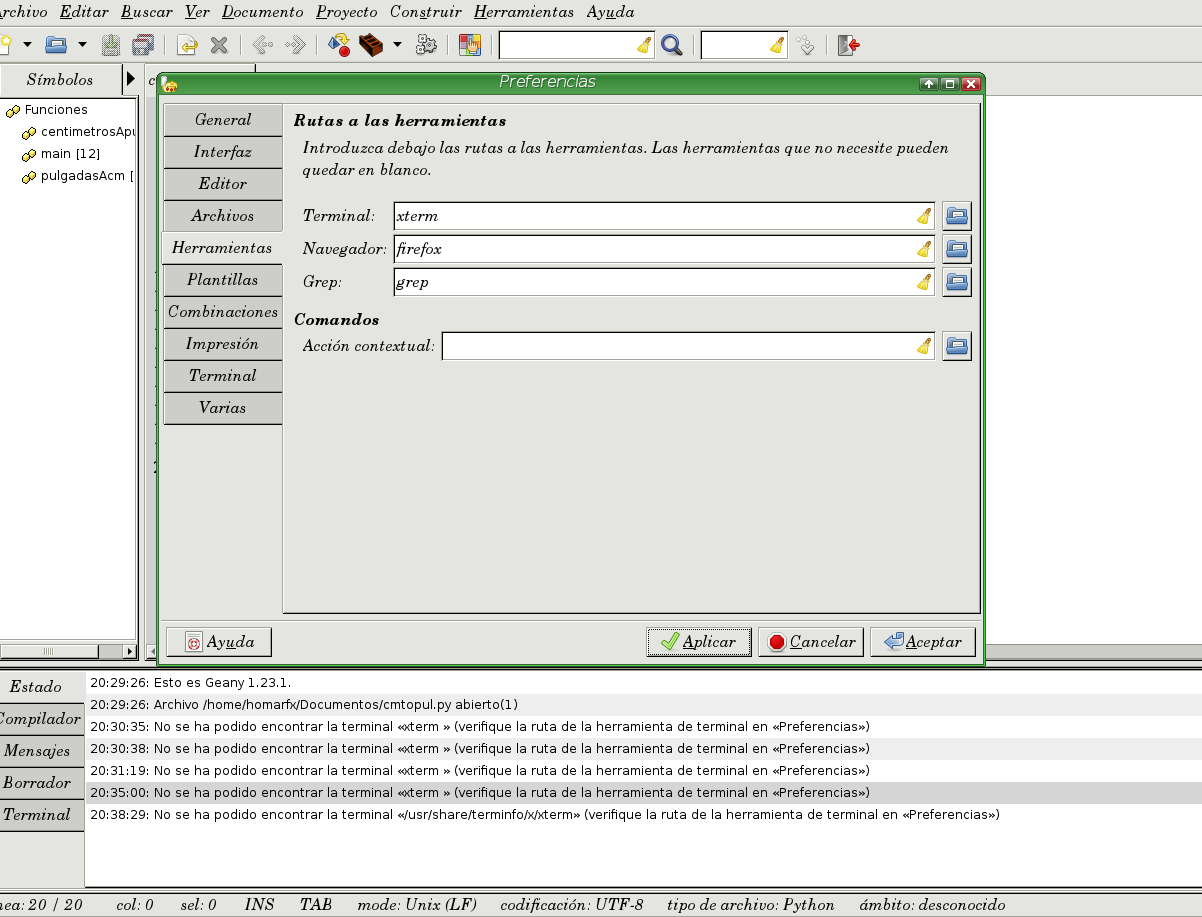Open the Buscar menu
The height and width of the screenshot is (917, 1202).
pyautogui.click(x=146, y=12)
